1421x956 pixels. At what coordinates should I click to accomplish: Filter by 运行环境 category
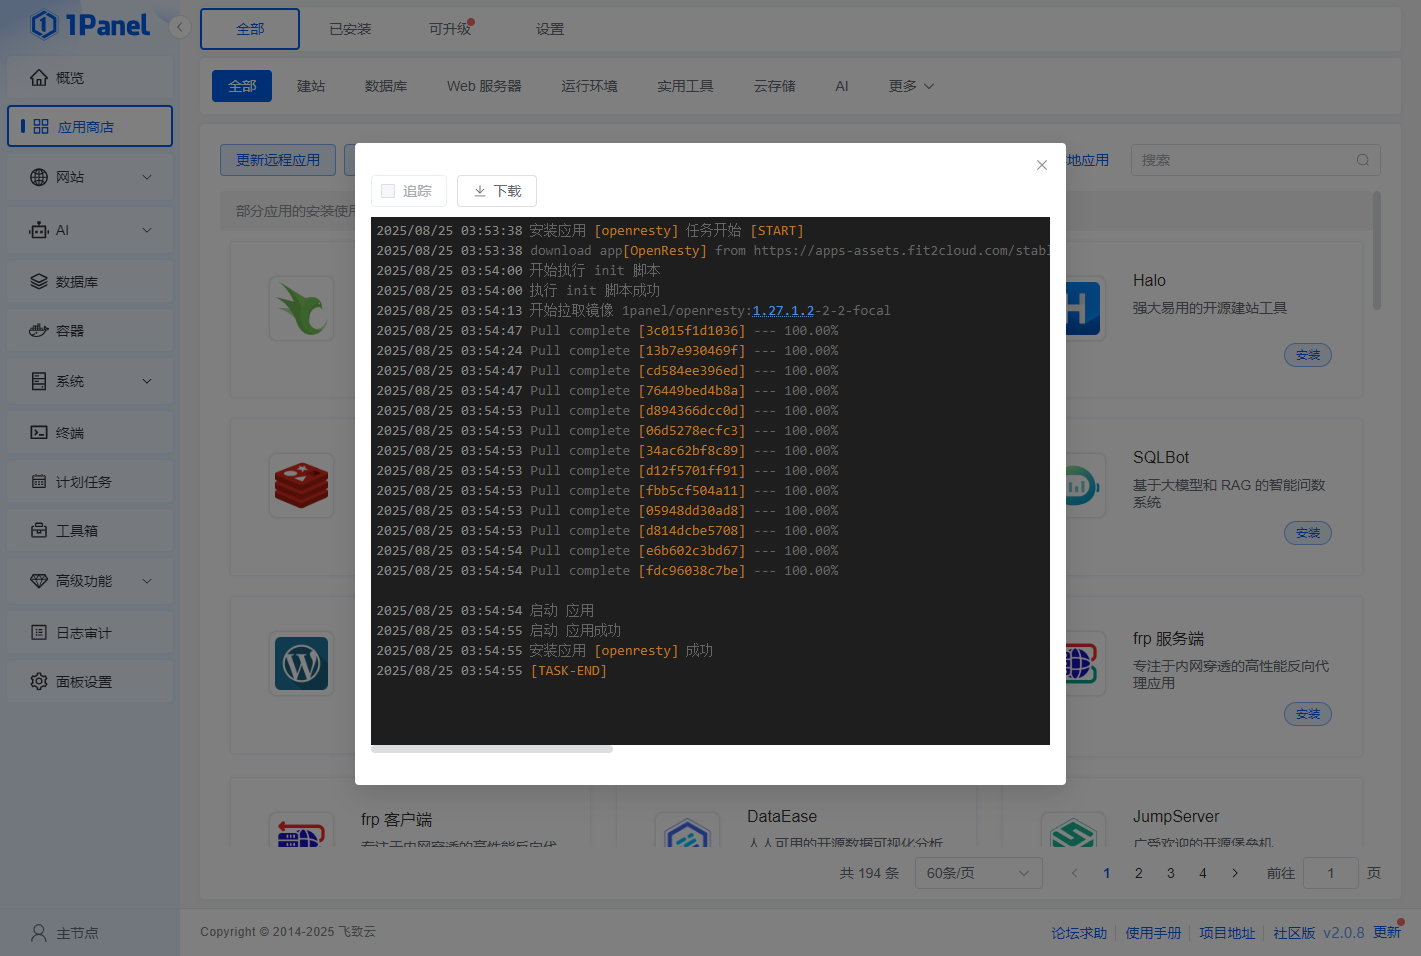(x=589, y=86)
